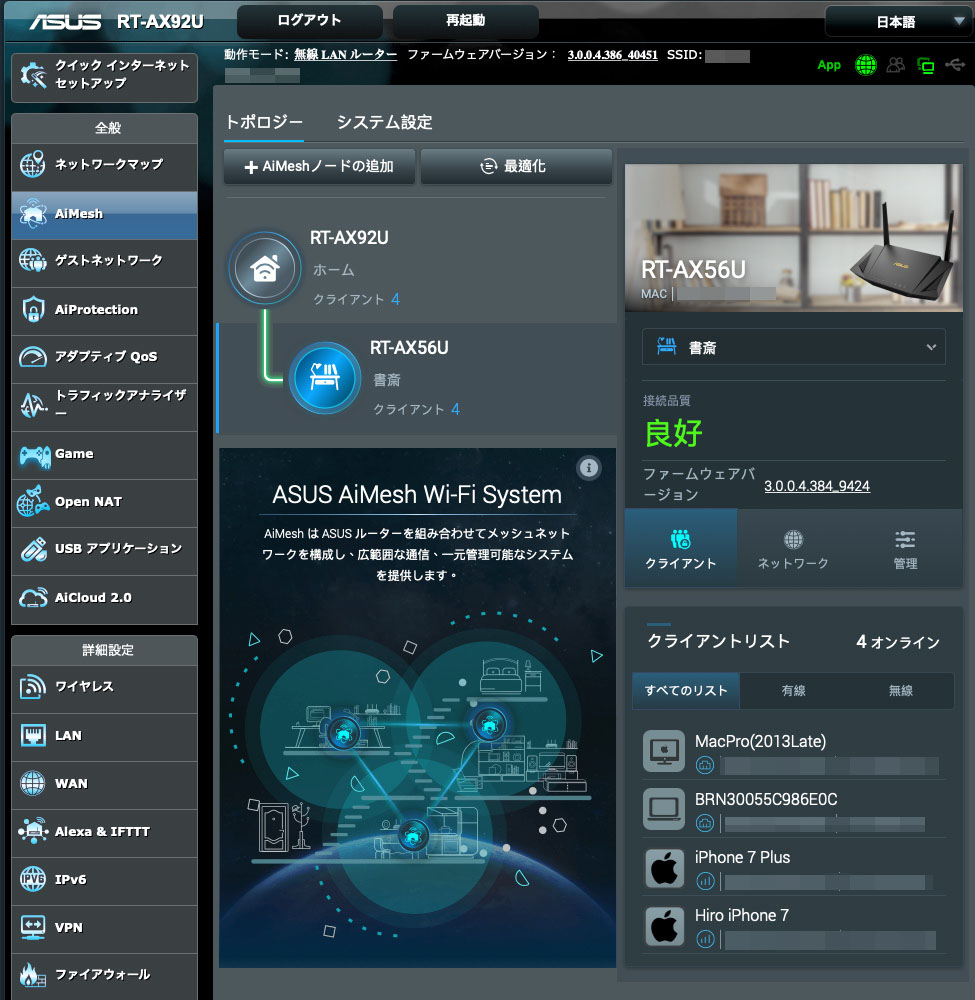Switch to the システム設定 tab

(385, 122)
